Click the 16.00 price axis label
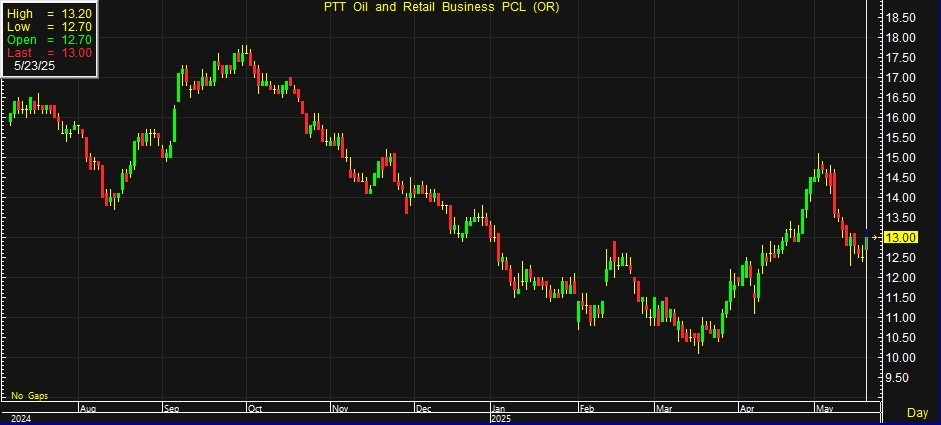941x425 pixels. [901, 118]
